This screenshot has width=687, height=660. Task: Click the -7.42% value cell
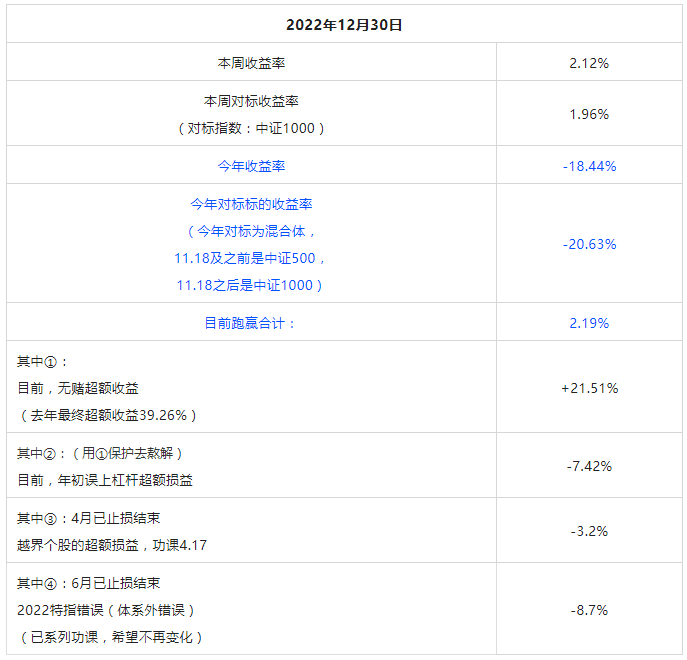[x=589, y=466]
